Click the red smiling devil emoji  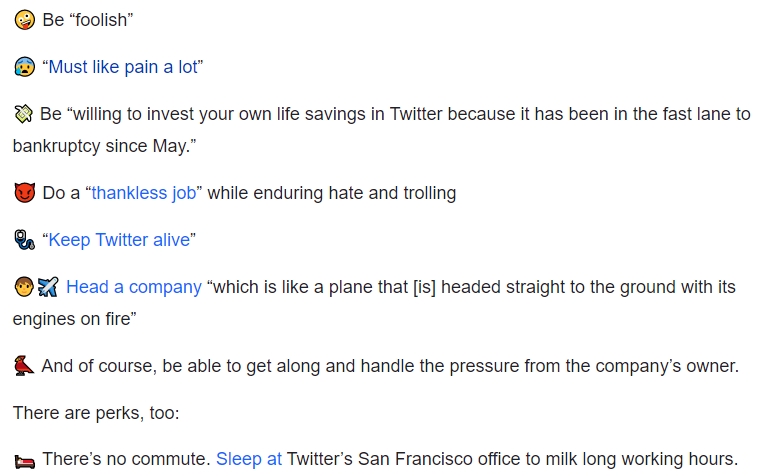pos(24,193)
